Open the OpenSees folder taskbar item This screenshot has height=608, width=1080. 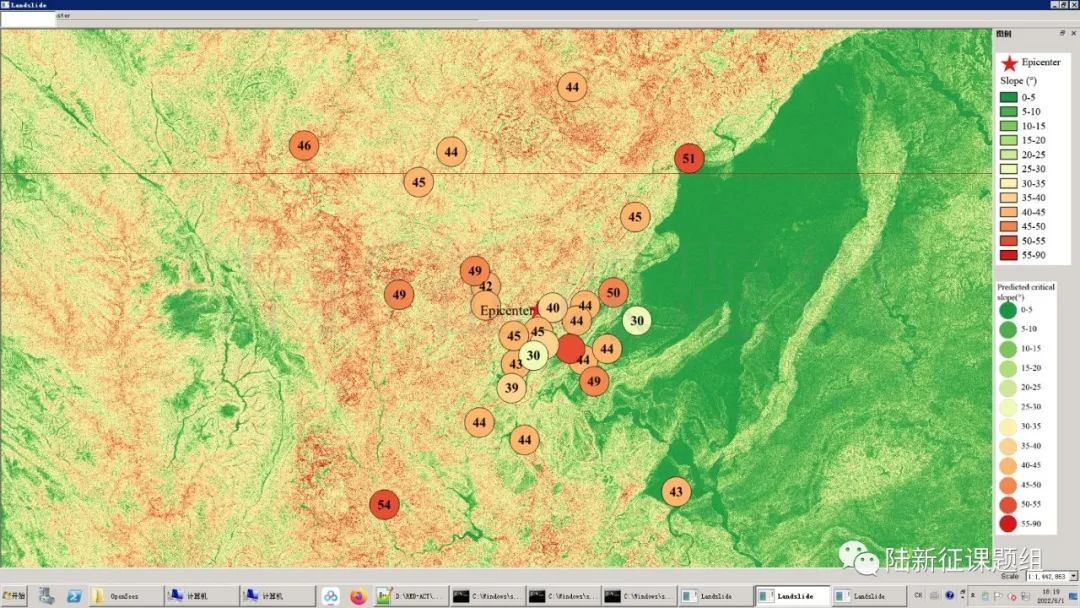[x=123, y=596]
